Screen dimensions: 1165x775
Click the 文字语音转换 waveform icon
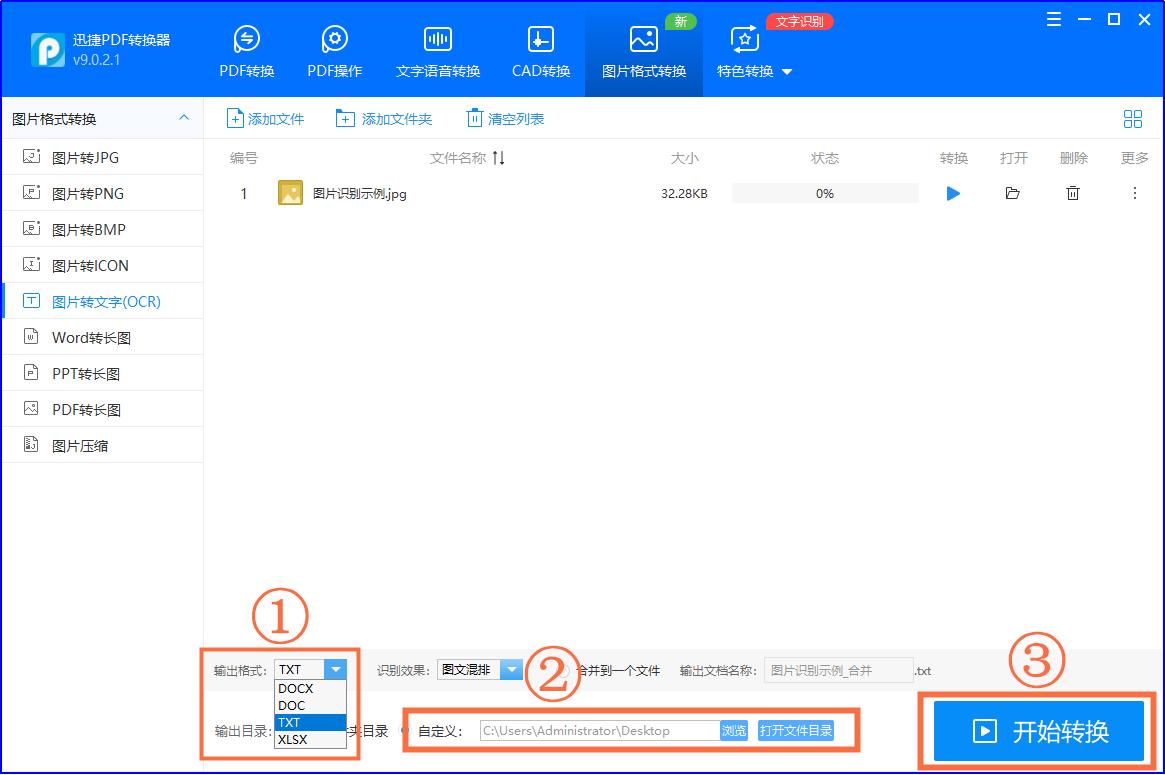pyautogui.click(x=438, y=39)
